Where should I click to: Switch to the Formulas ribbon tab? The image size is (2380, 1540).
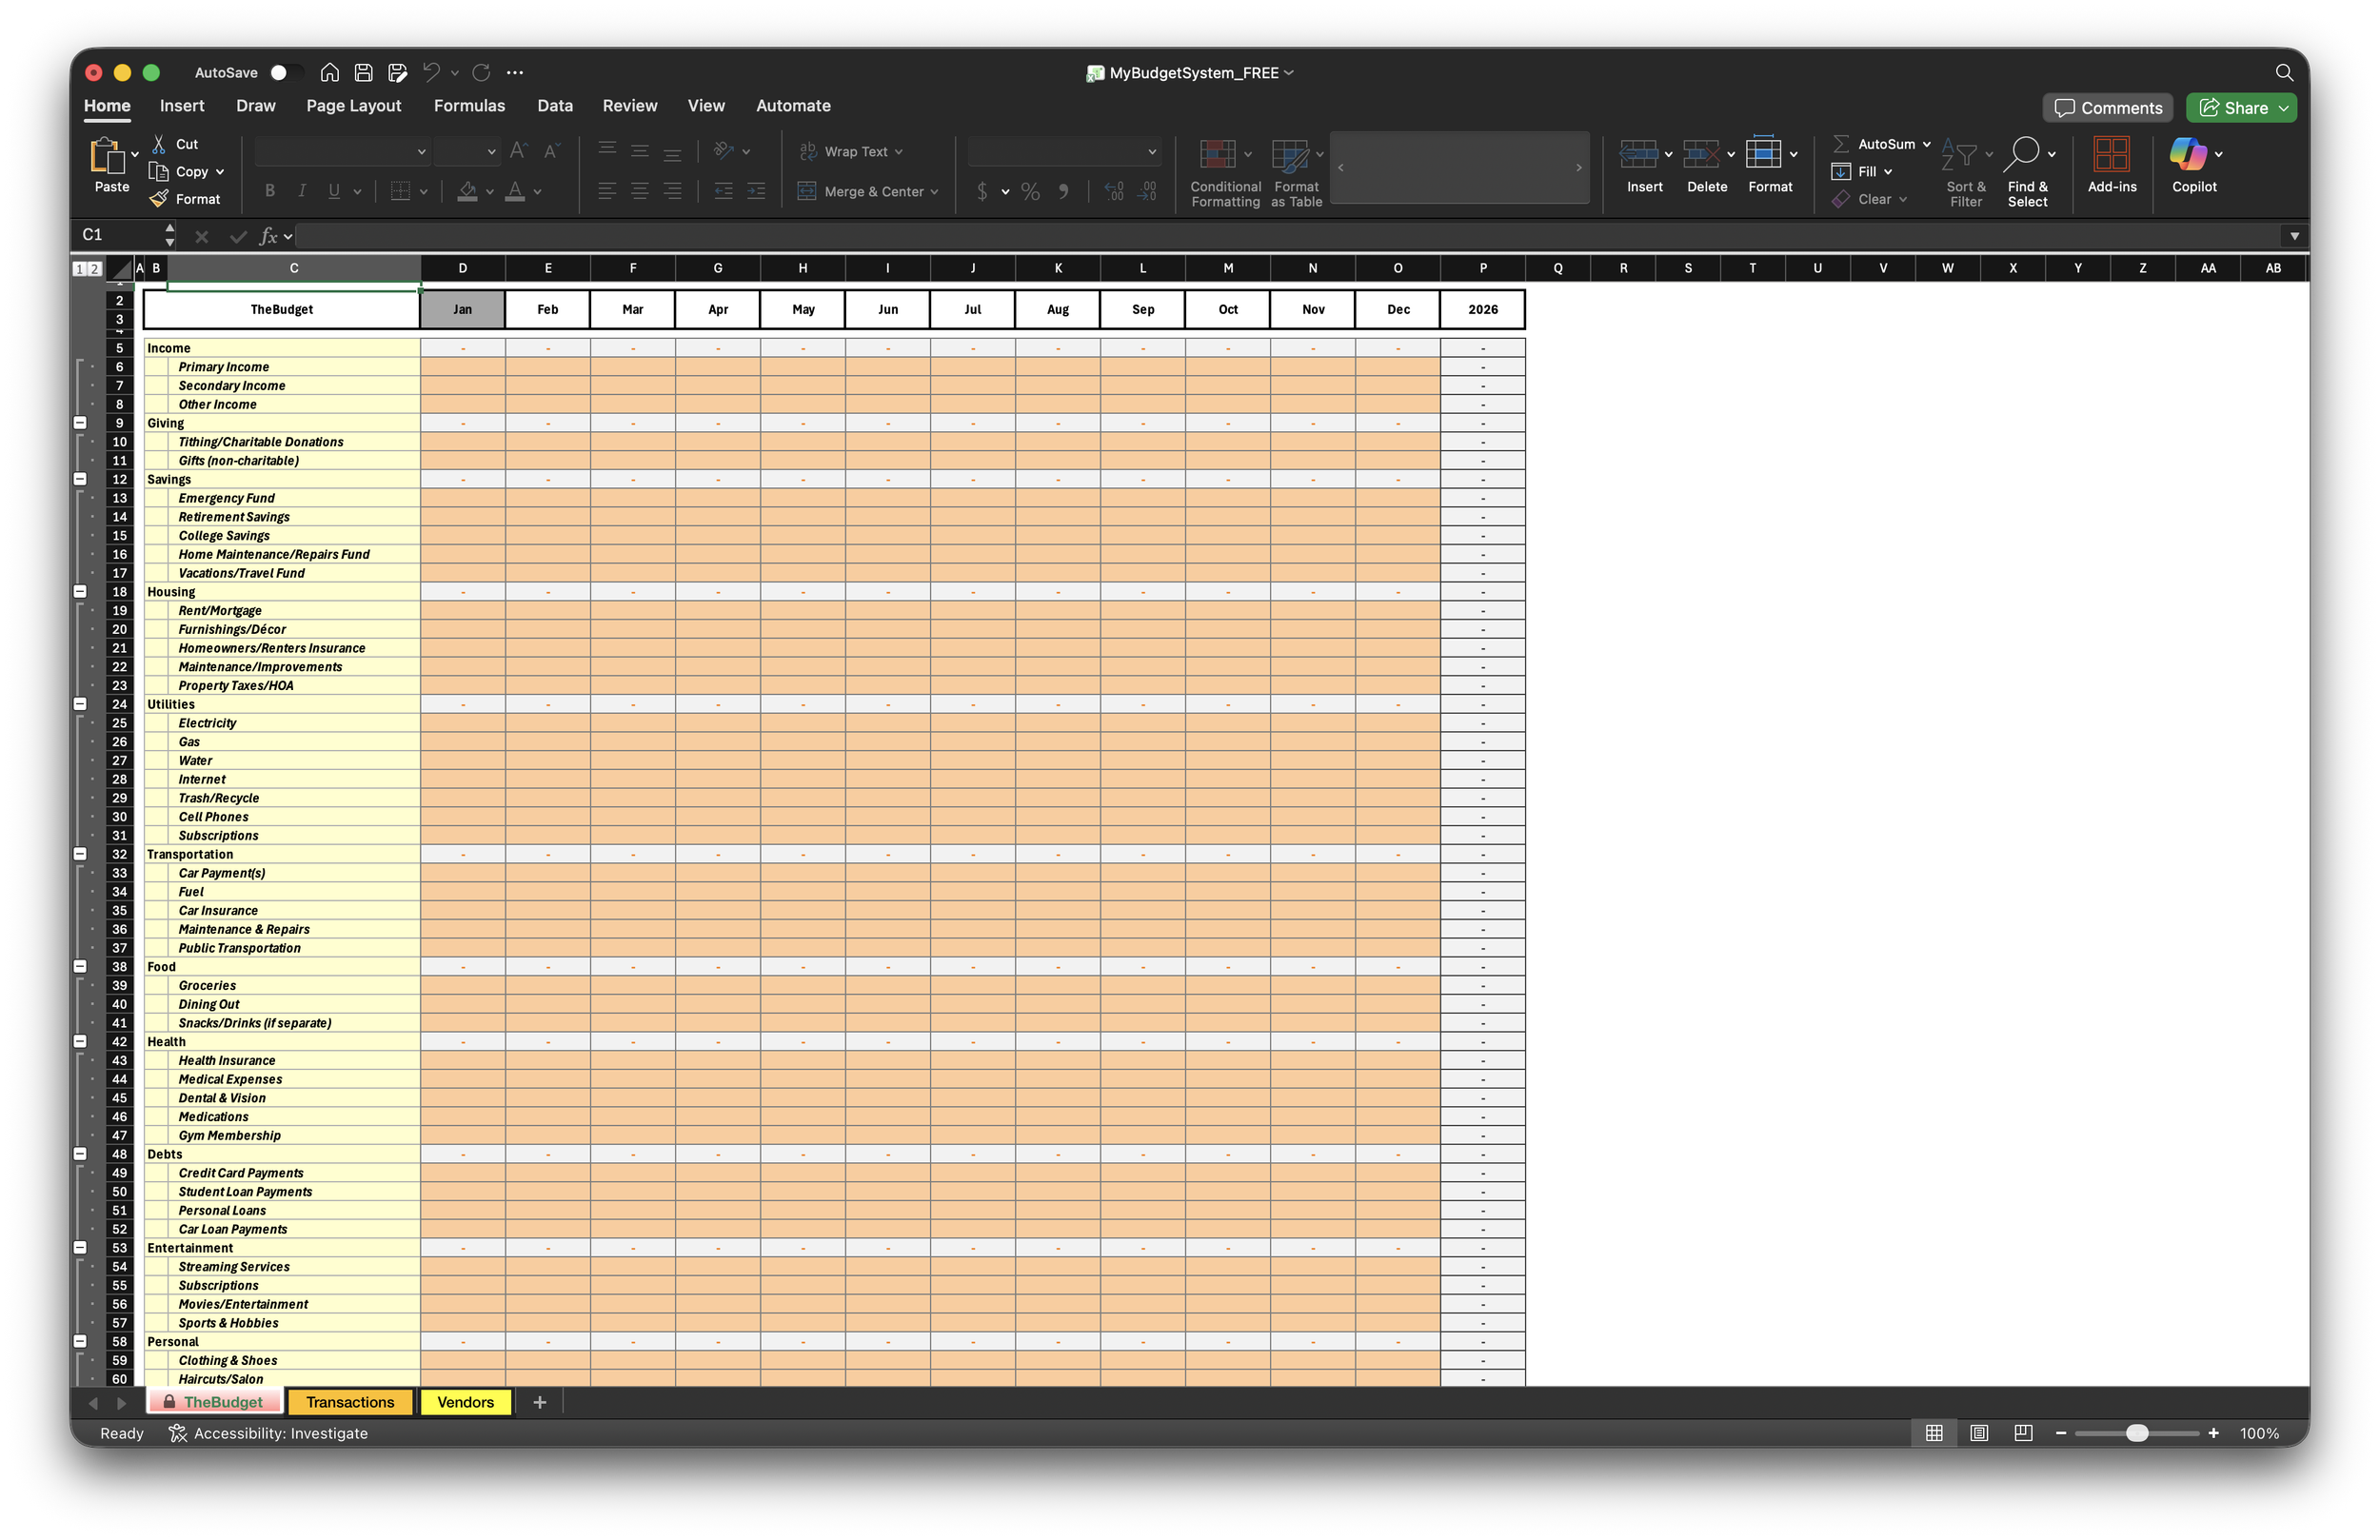[469, 105]
